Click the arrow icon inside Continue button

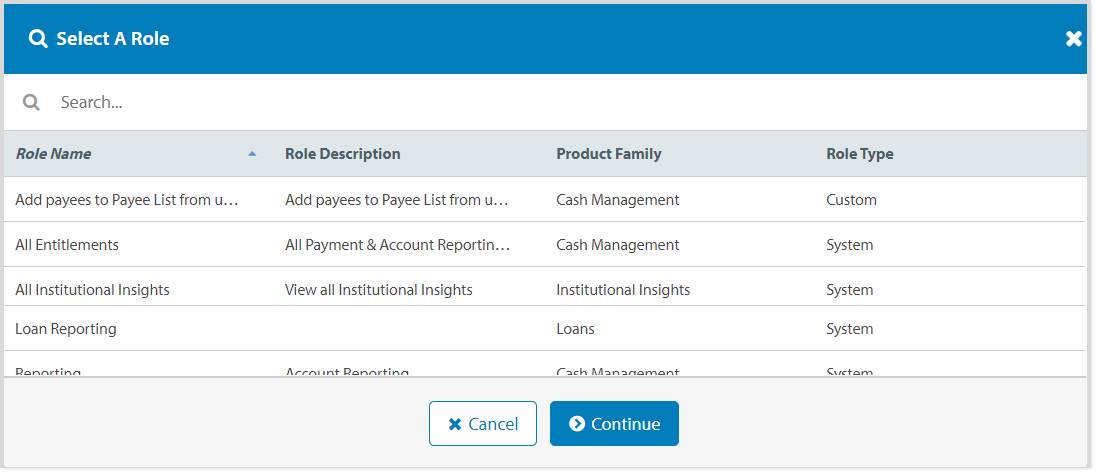click(x=577, y=424)
